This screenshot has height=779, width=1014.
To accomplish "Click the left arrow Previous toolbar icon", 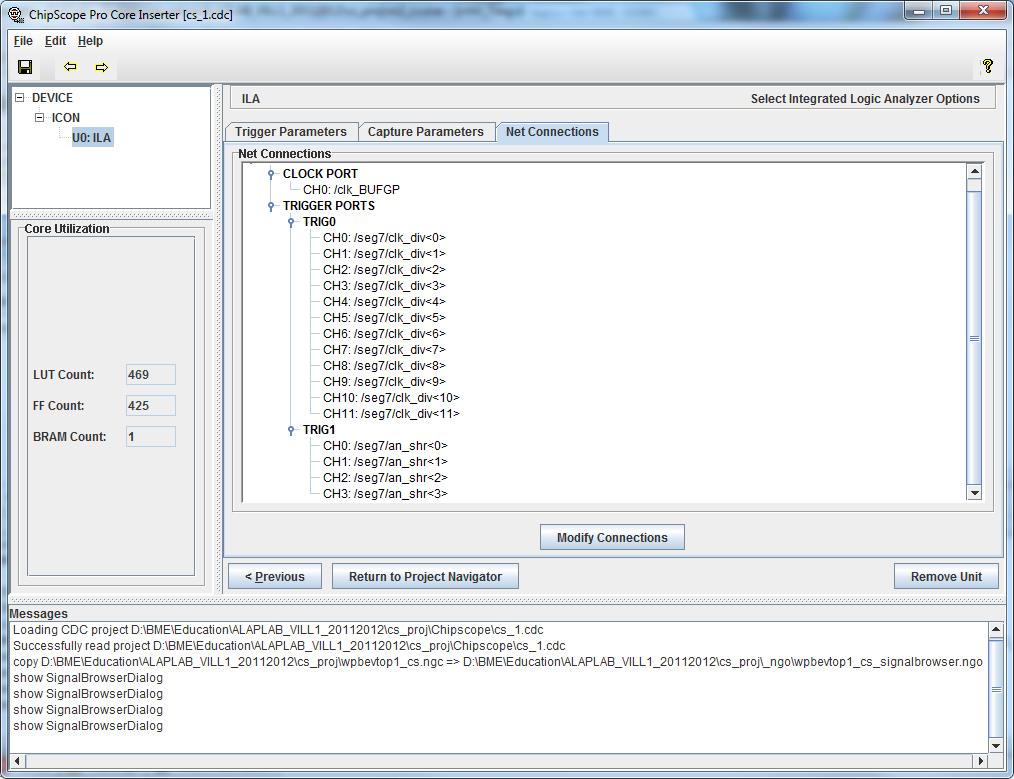I will [70, 67].
